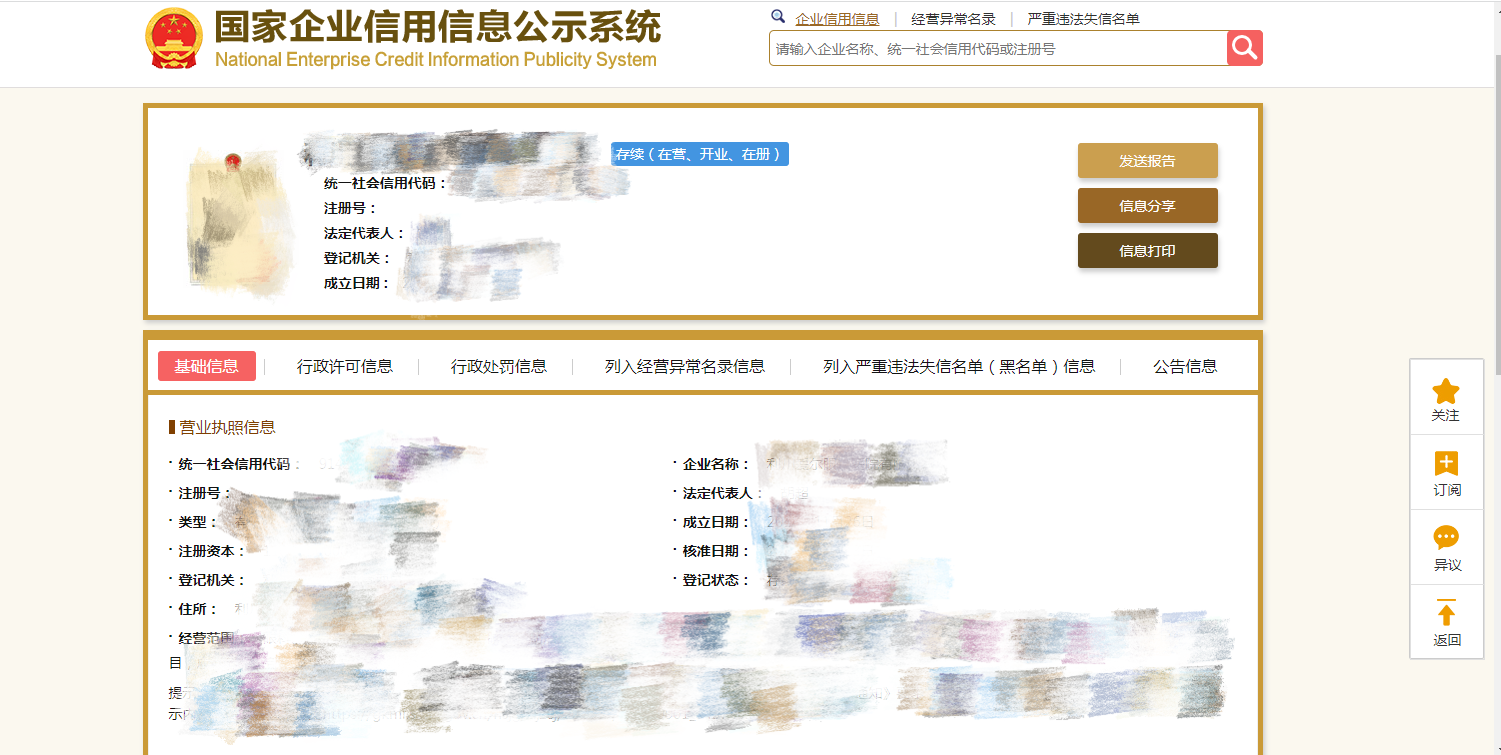Click the 订阅 subscribe bookmark icon
Screen dimensions: 1501x755
tap(1446, 464)
